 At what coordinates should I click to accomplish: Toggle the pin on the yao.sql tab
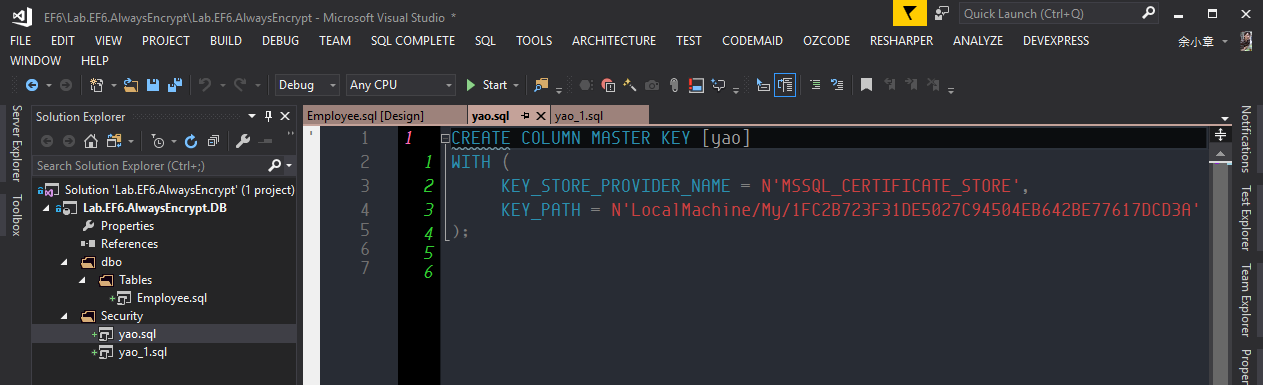524,116
